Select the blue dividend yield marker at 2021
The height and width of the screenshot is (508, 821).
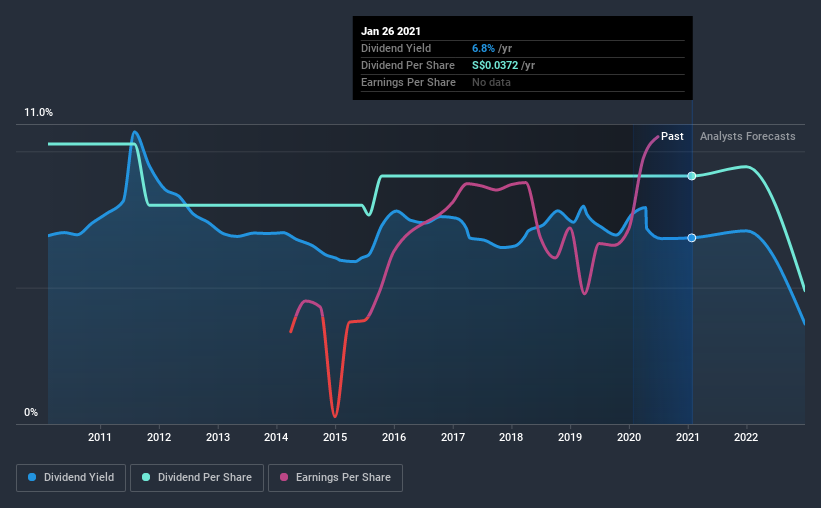[692, 238]
